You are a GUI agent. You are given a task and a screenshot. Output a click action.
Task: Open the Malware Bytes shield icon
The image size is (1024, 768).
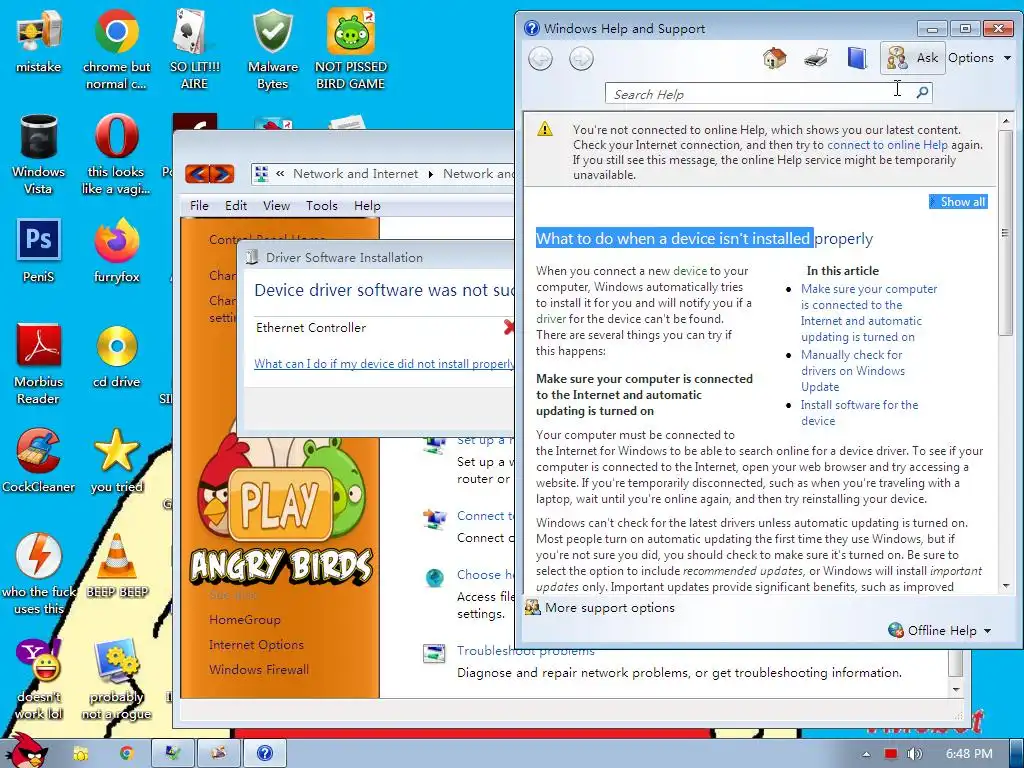(x=272, y=49)
